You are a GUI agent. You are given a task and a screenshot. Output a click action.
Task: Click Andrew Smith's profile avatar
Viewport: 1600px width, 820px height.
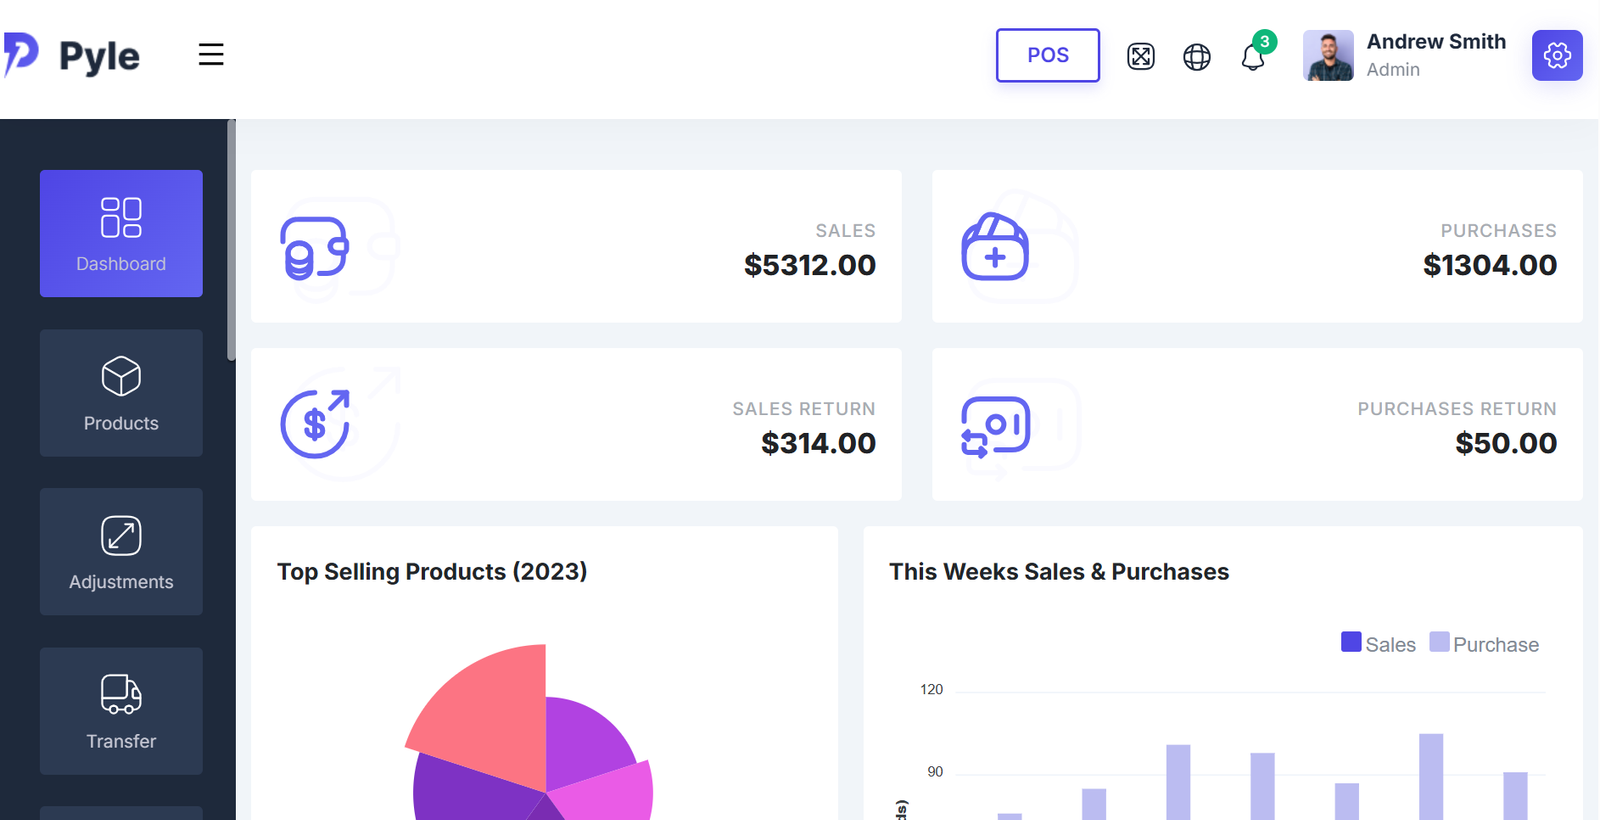tap(1327, 56)
